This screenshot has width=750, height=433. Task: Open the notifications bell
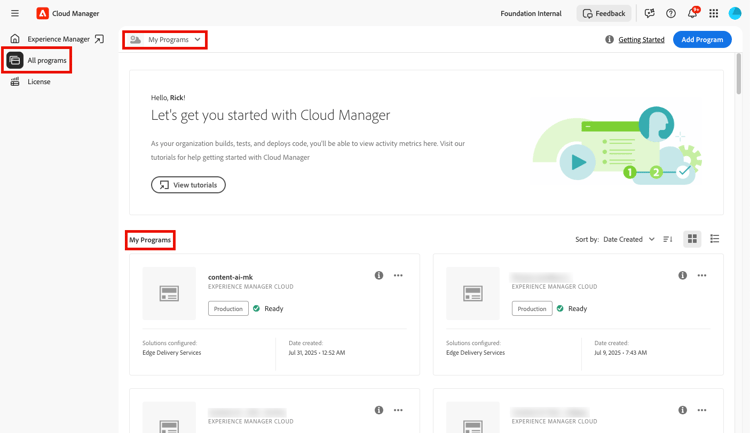click(x=693, y=13)
